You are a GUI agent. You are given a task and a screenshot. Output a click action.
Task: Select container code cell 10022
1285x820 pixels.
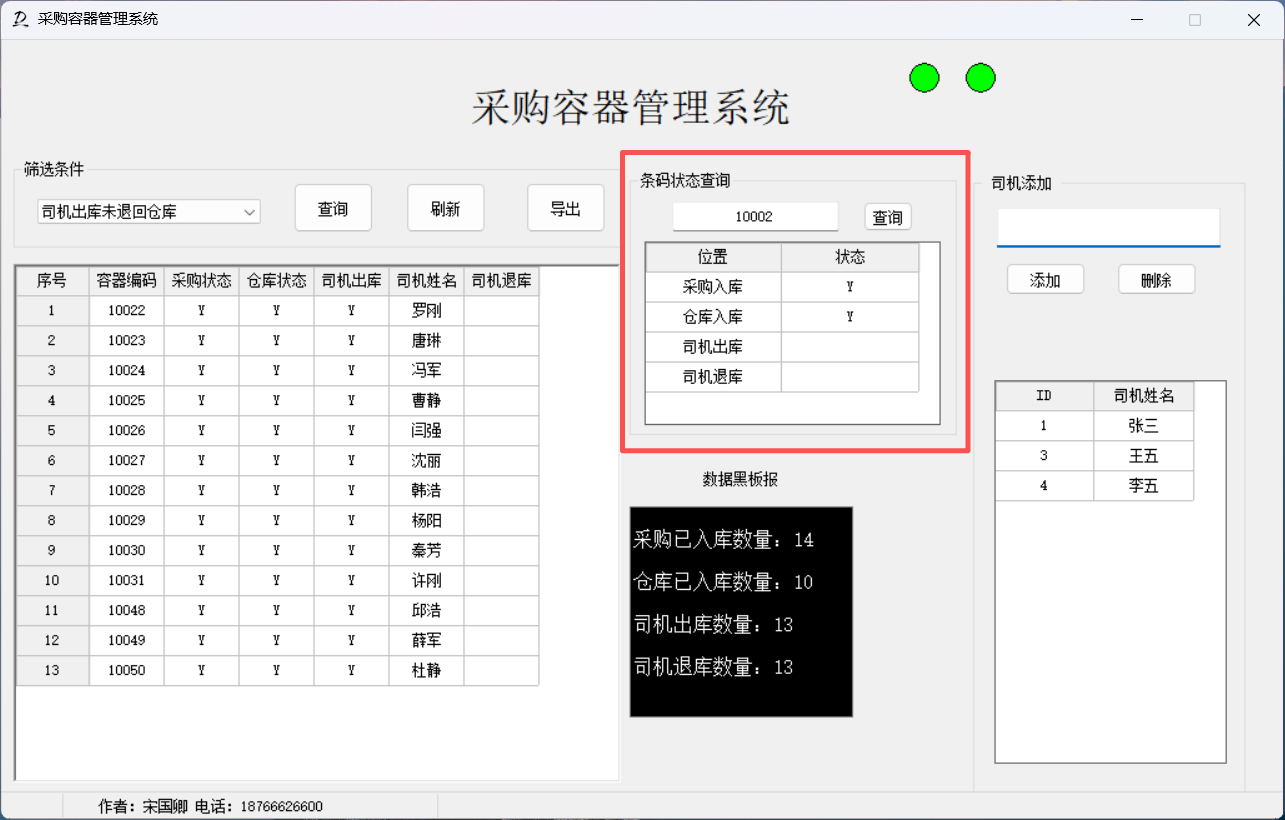[x=127, y=311]
